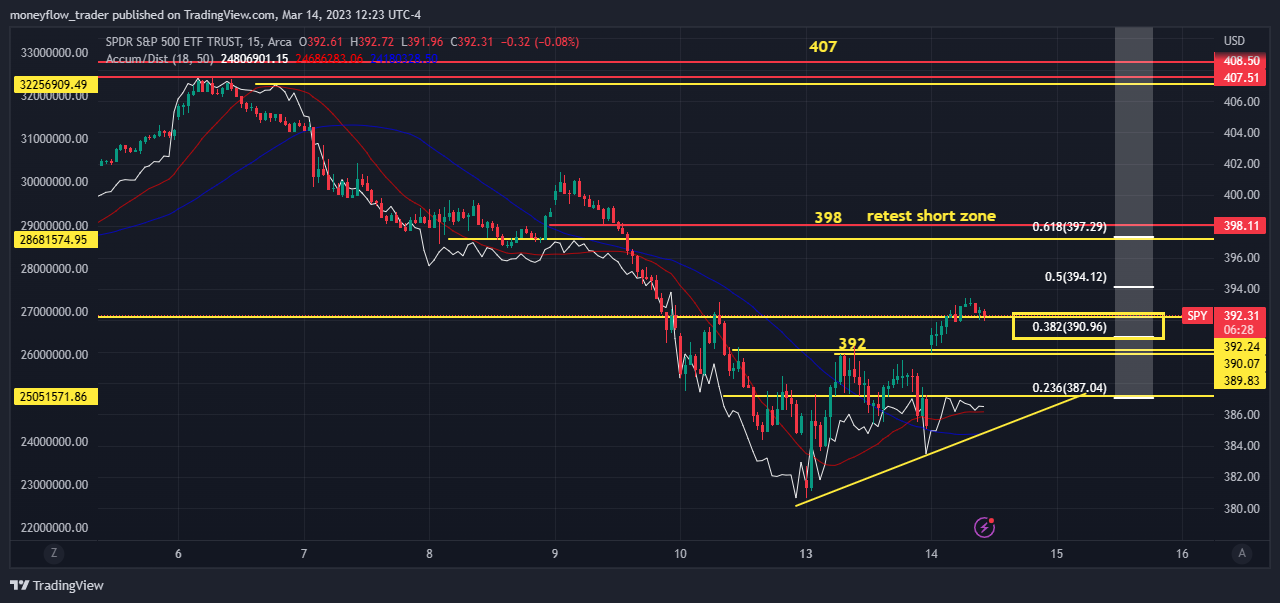Screen dimensions: 1280x603
Task: Click the Accum/Dist value 24806901.15
Action: click(254, 59)
